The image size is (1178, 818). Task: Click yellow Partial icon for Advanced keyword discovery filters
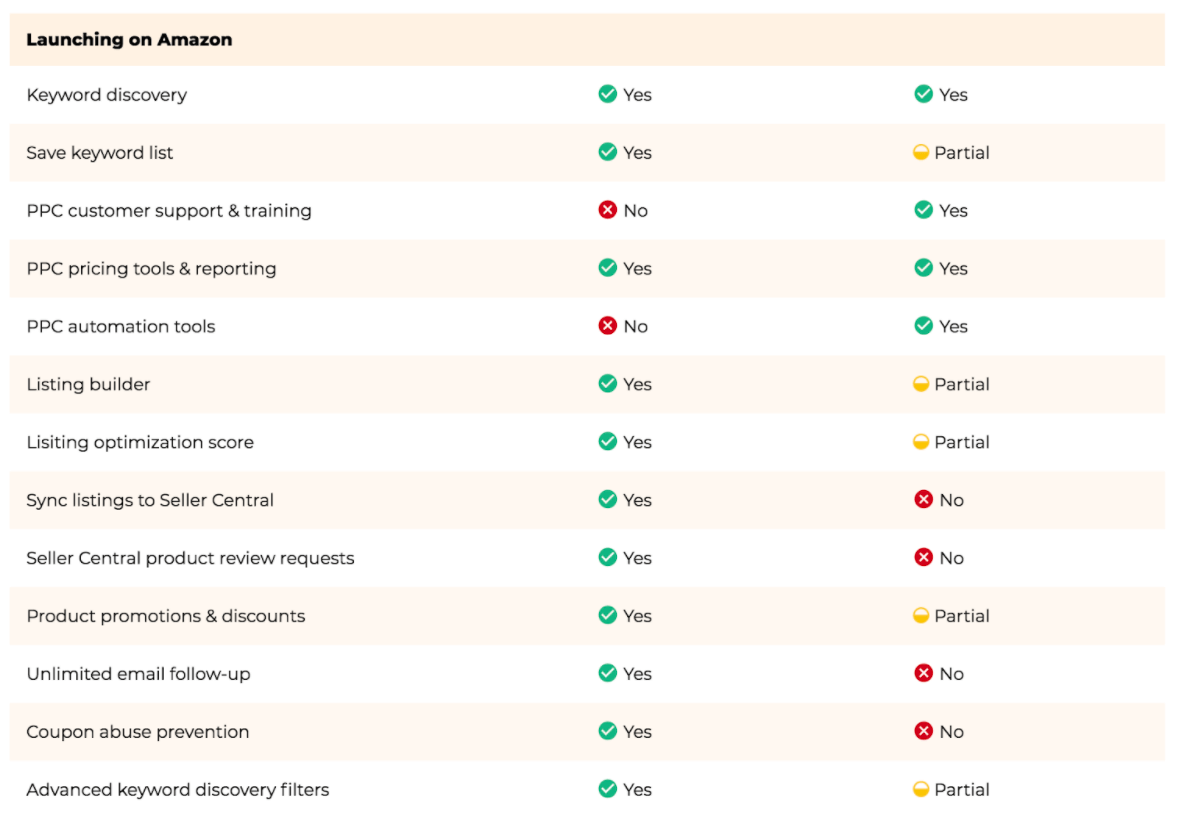point(920,789)
